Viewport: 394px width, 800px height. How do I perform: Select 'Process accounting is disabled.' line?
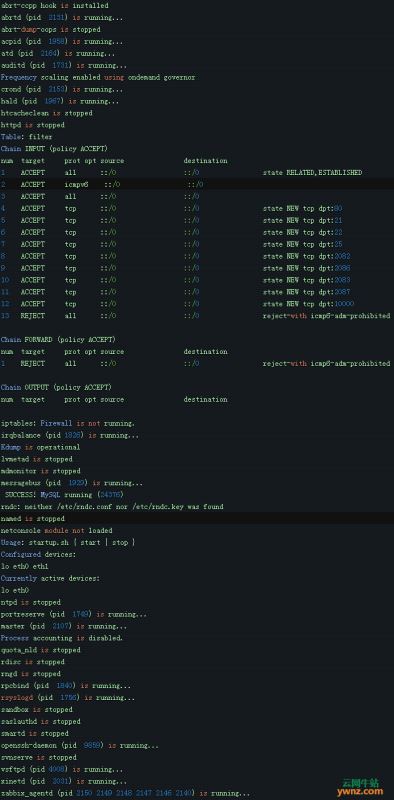62,638
